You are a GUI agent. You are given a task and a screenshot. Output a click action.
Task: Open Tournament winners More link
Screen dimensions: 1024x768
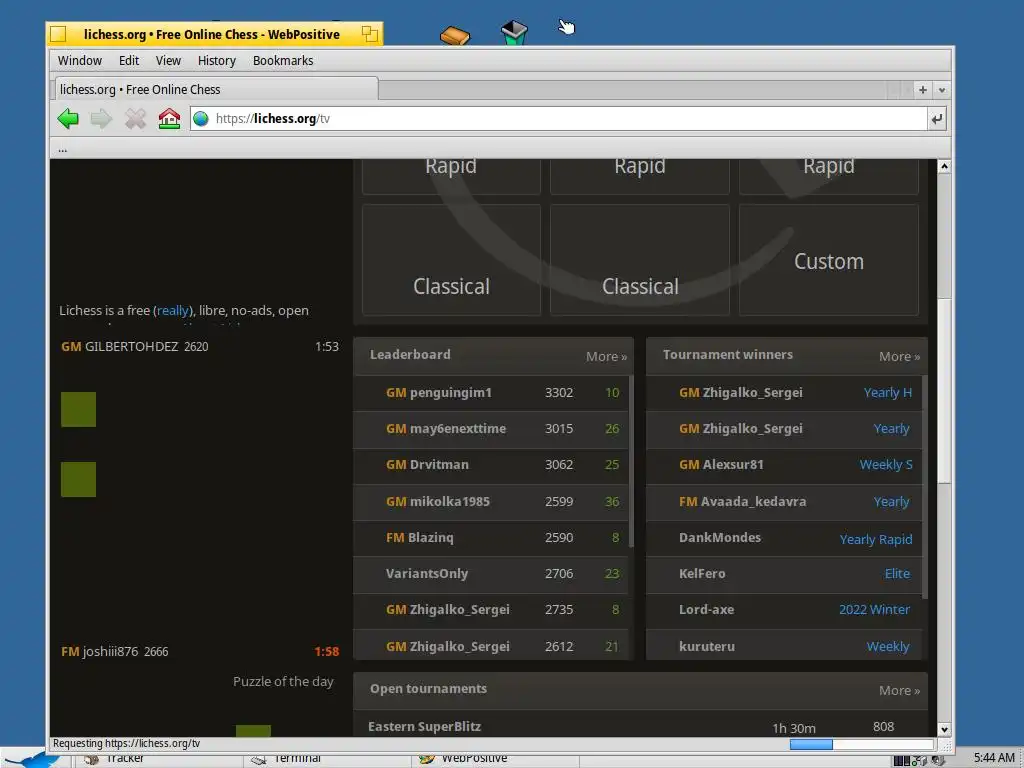click(x=899, y=357)
